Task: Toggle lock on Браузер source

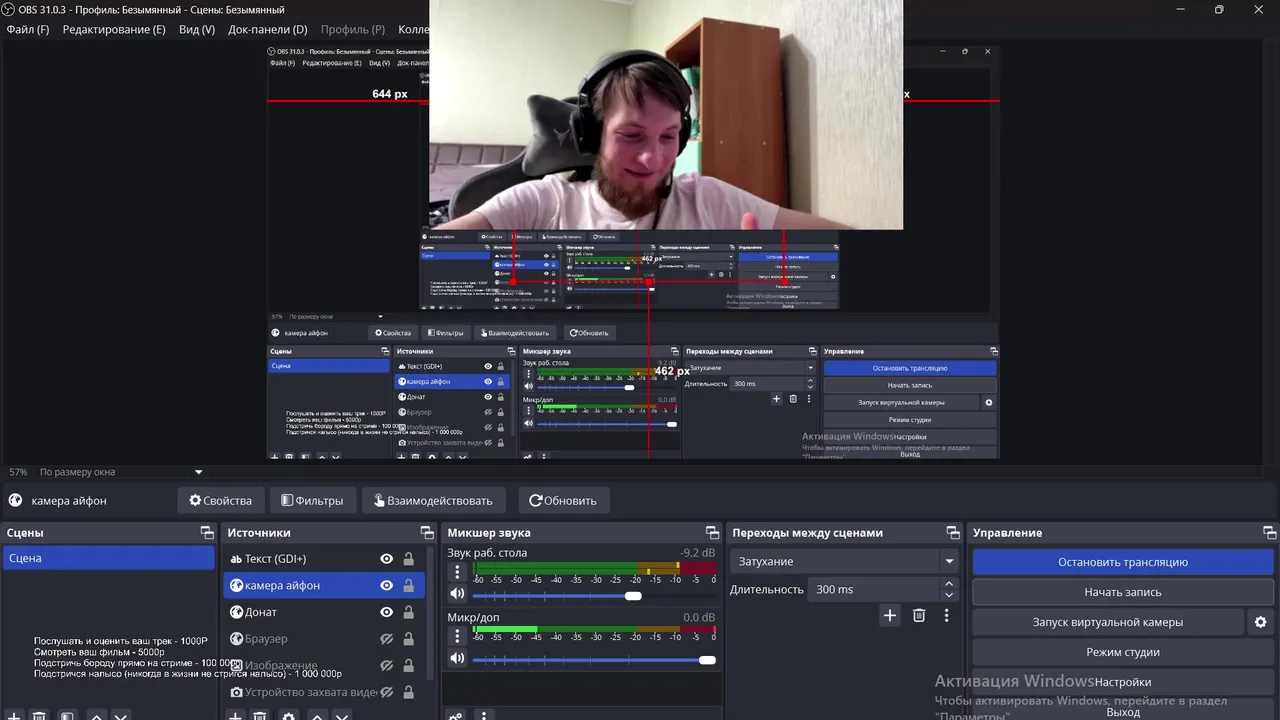Action: [408, 639]
